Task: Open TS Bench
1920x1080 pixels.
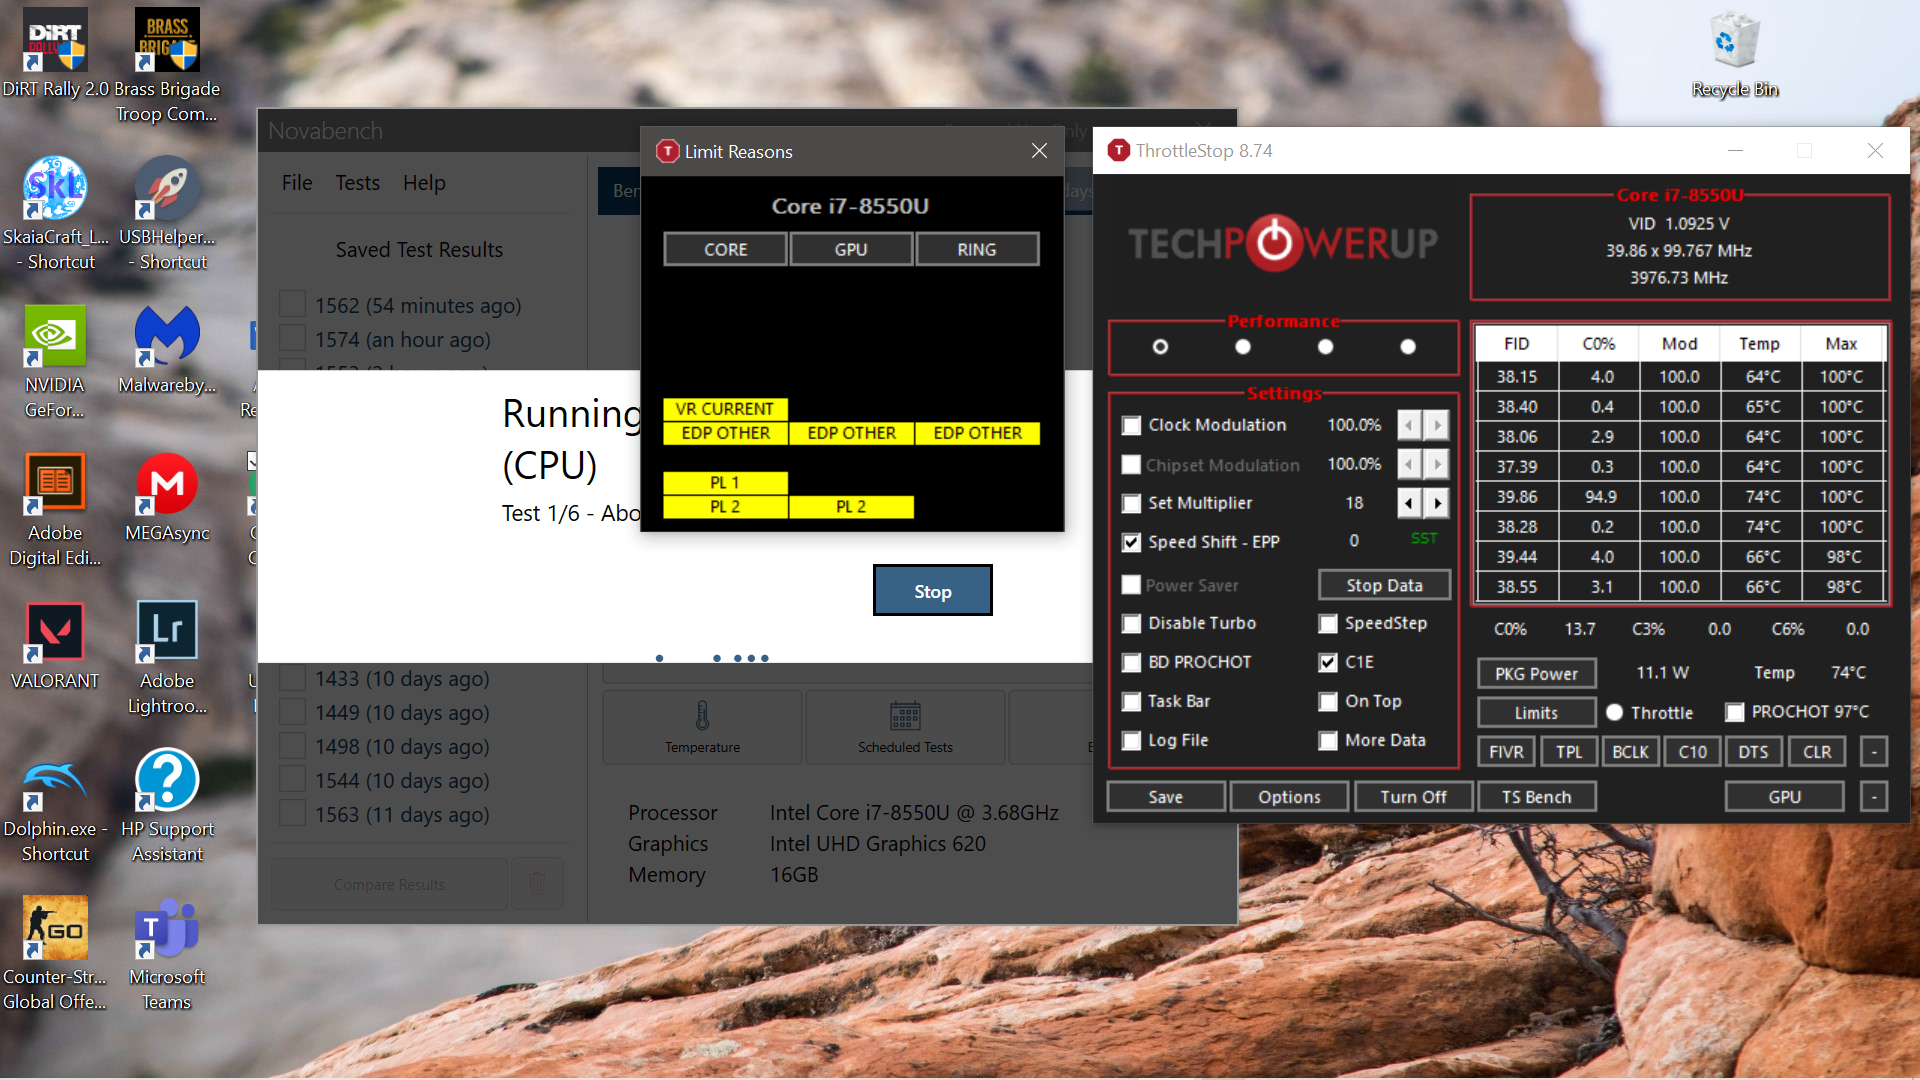Action: 1536,796
